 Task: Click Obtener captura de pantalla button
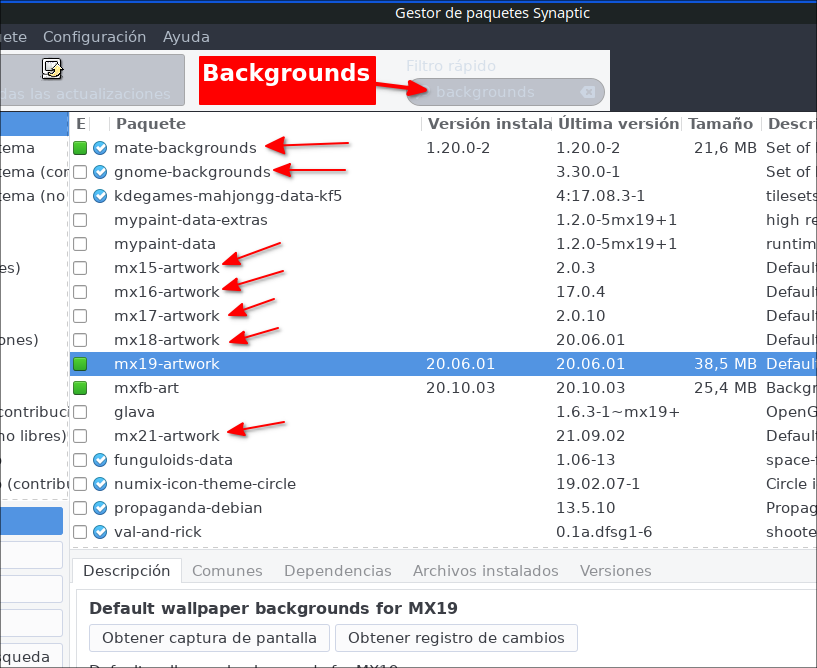pos(209,638)
